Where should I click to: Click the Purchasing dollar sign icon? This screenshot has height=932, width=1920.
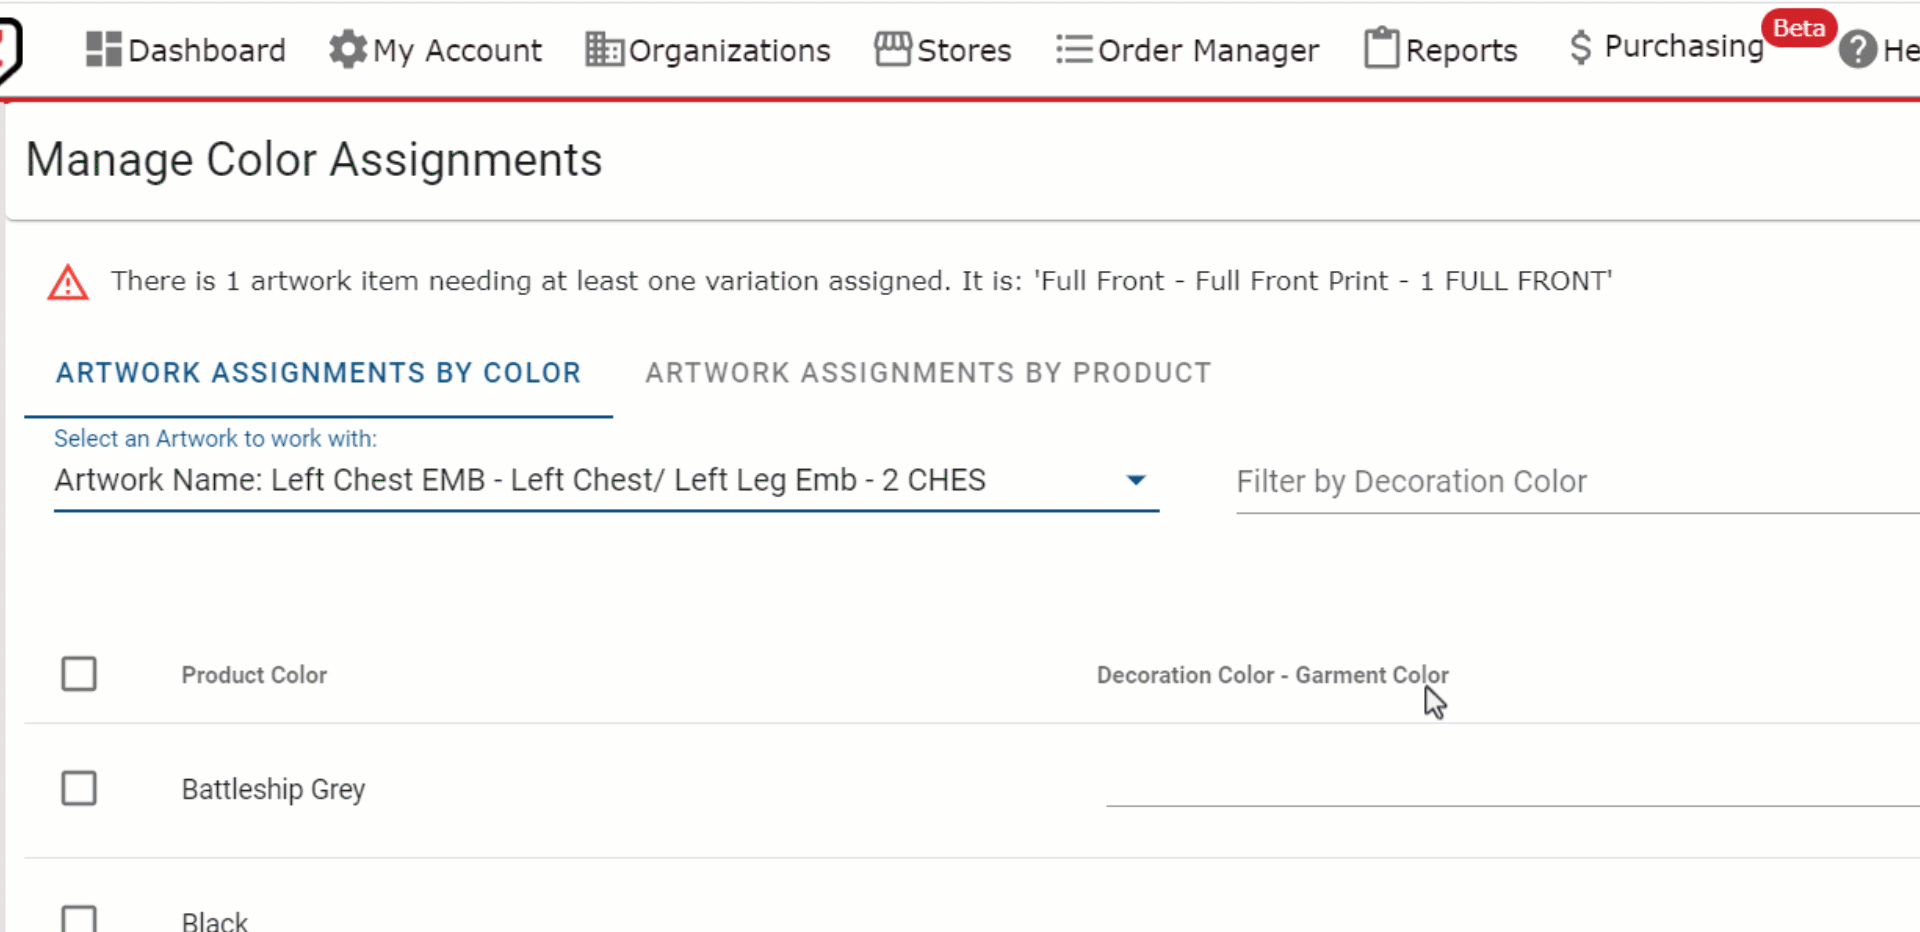[x=1580, y=47]
